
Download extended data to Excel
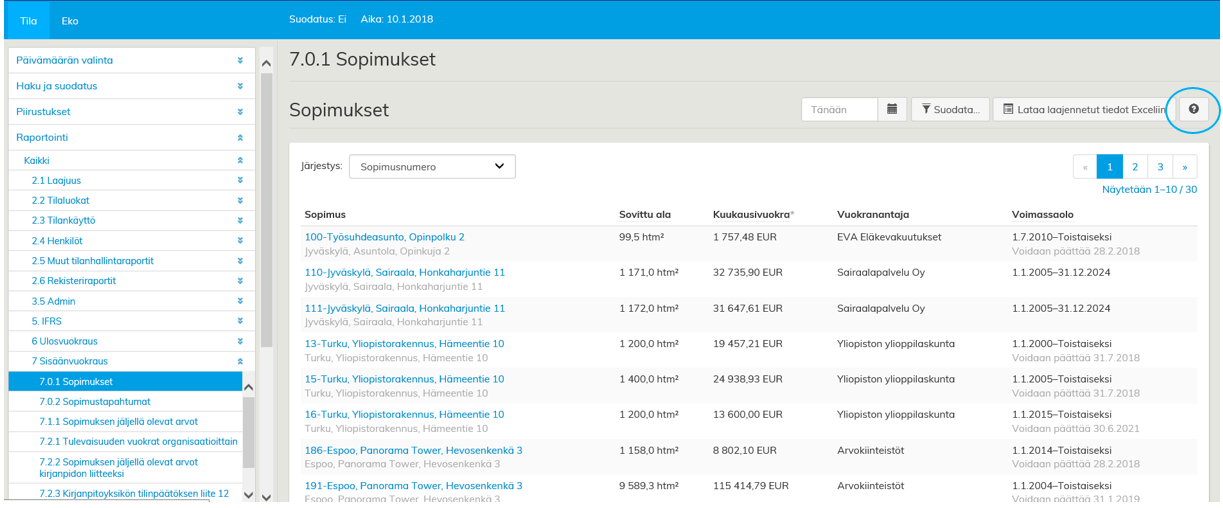tap(1084, 109)
